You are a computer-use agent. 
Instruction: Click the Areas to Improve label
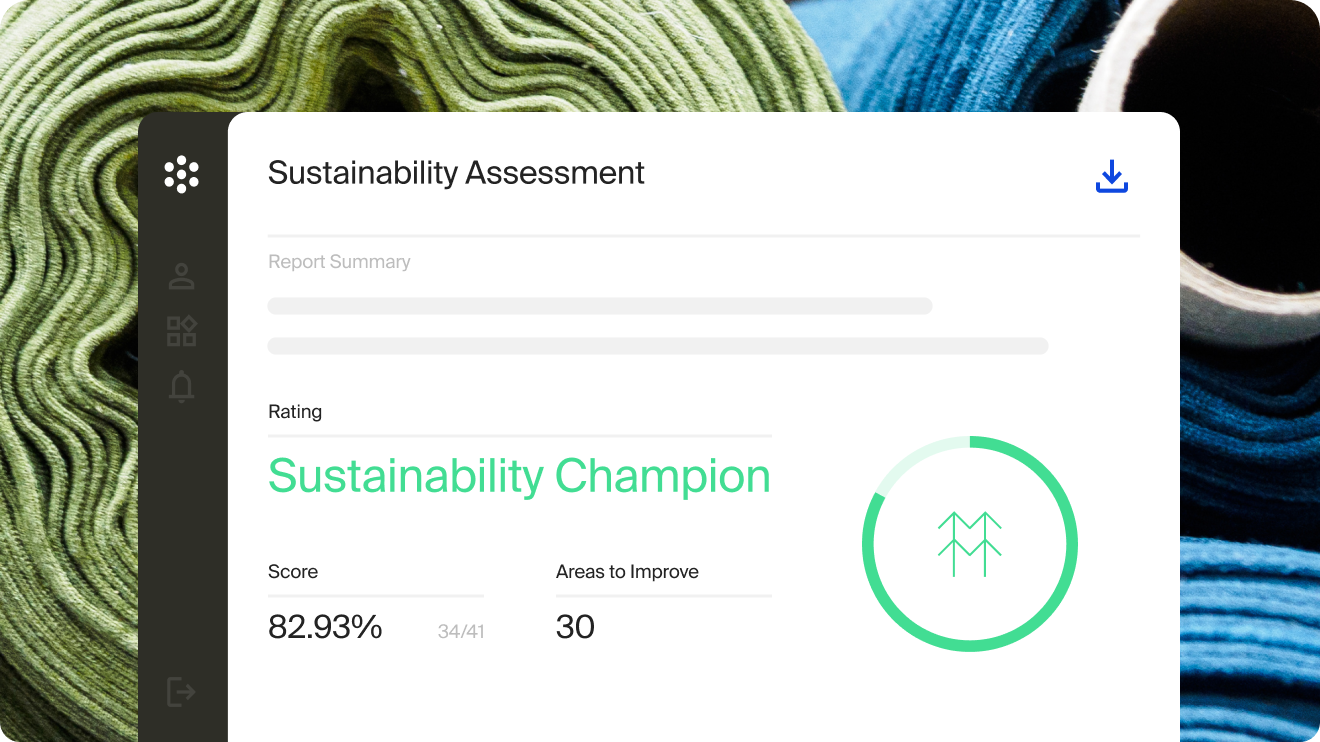tap(627, 572)
